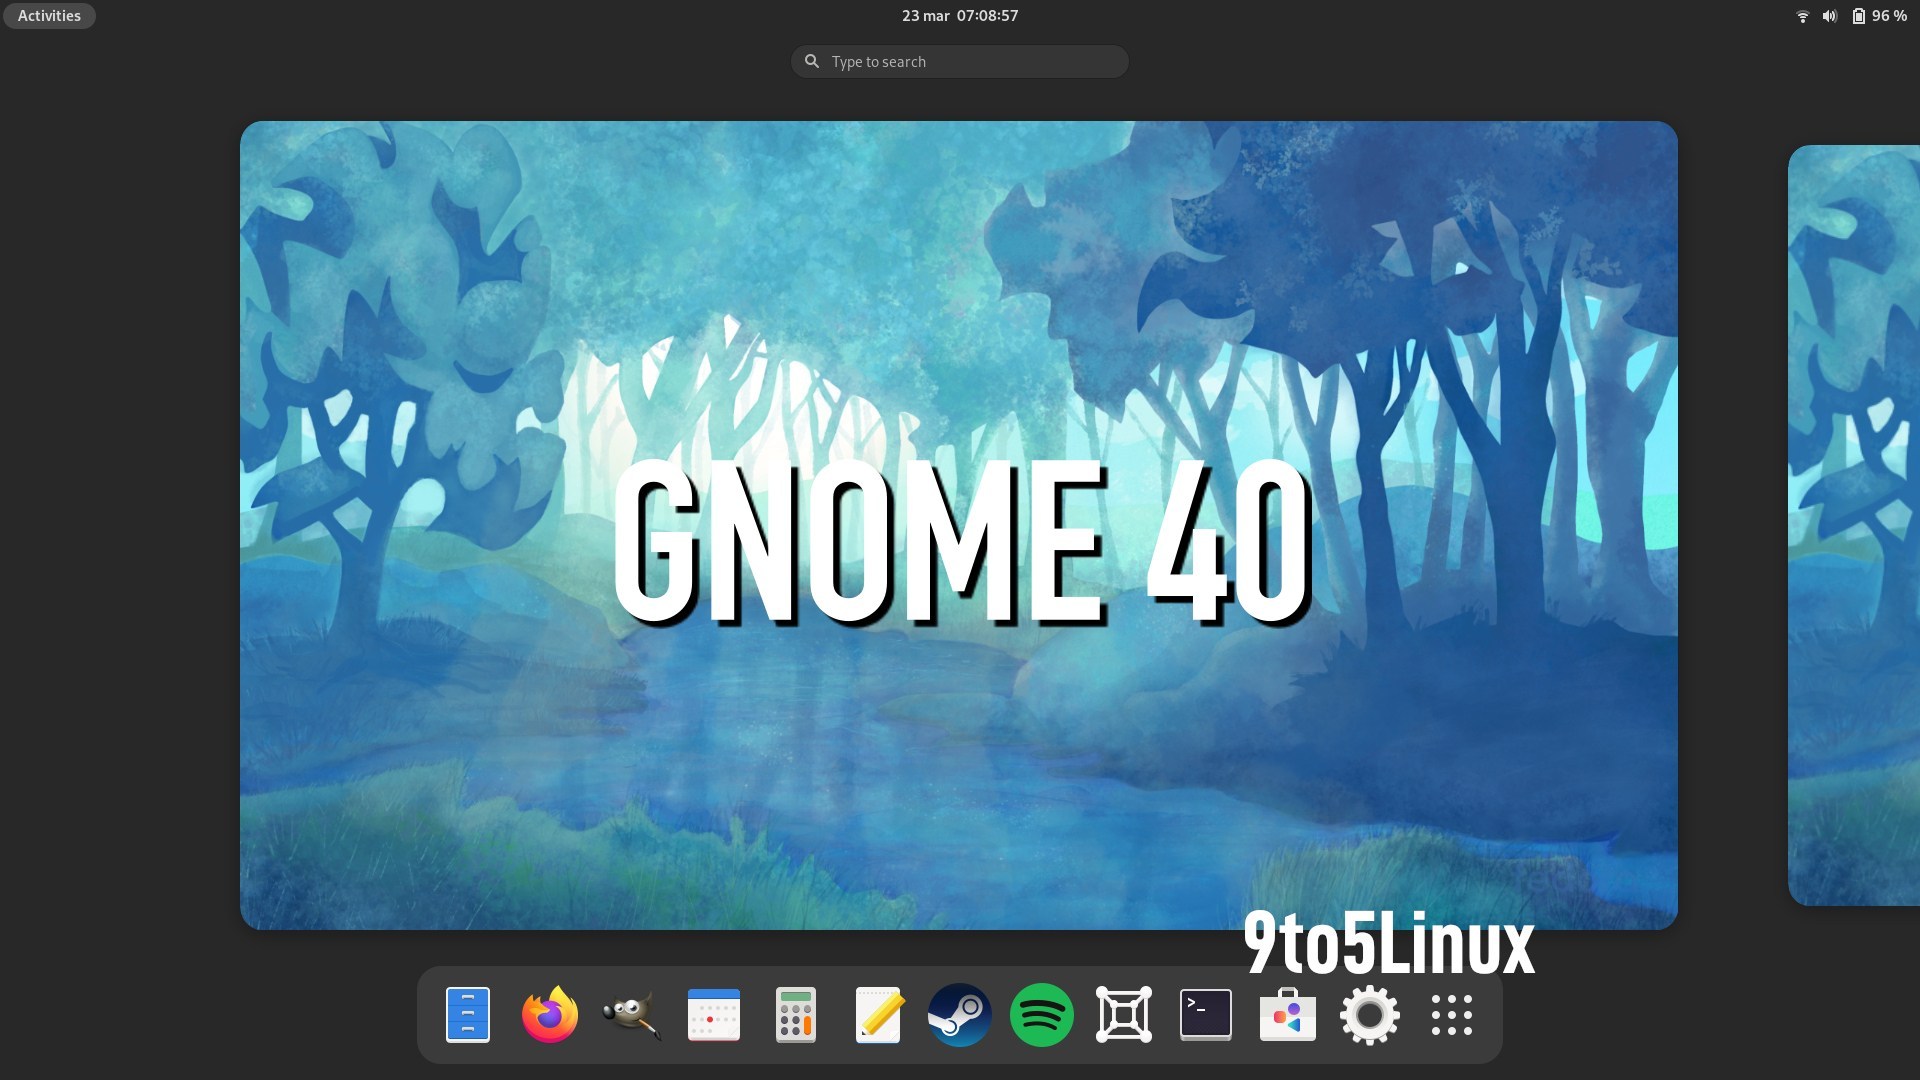Show the applications grid
This screenshot has height=1080, width=1920.
coord(1452,1014)
